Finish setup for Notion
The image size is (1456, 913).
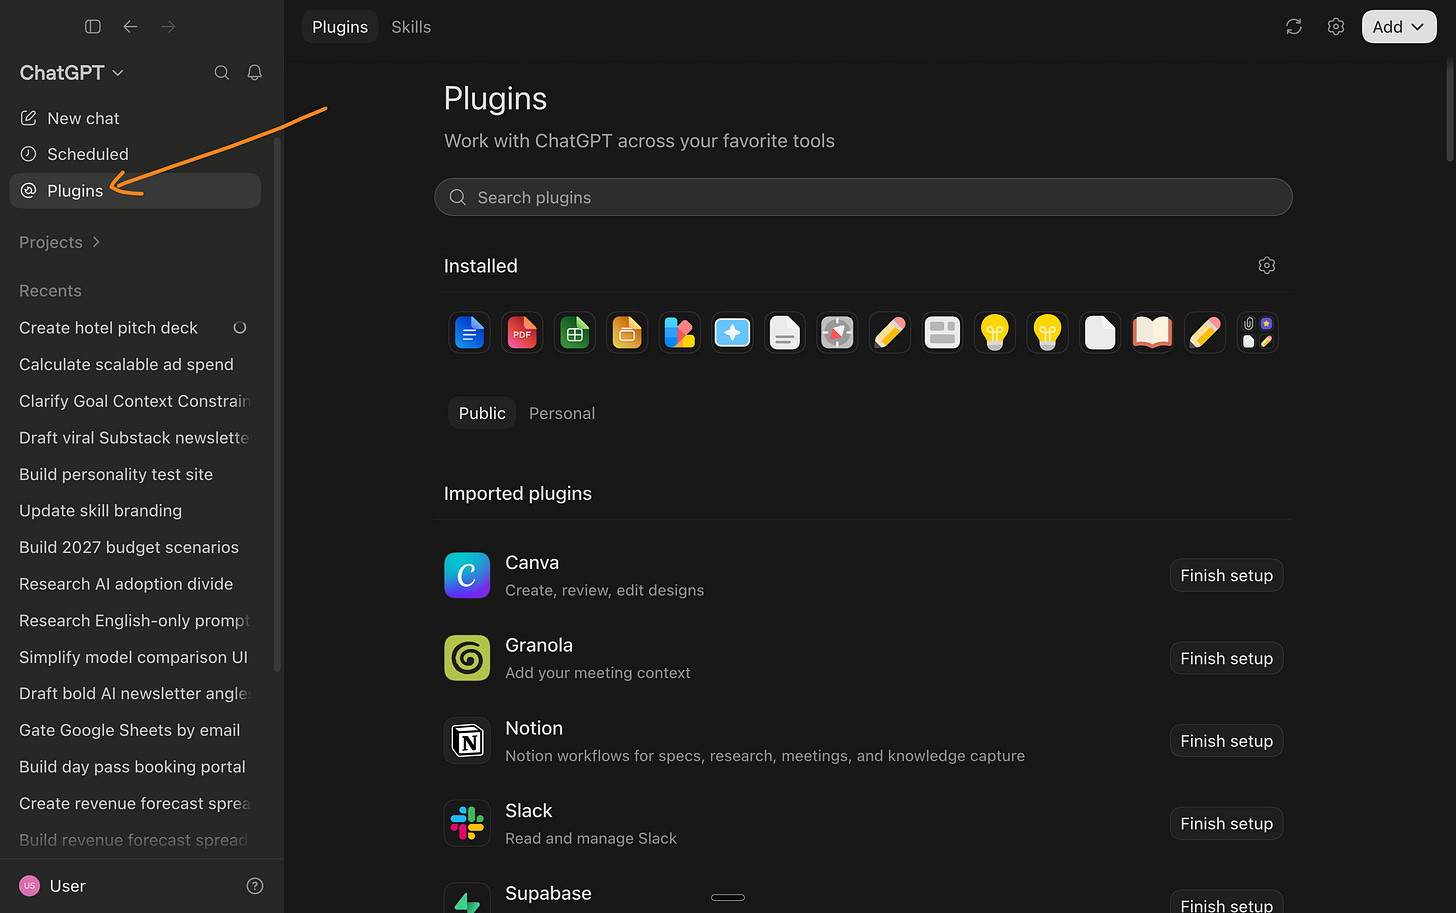(x=1226, y=741)
